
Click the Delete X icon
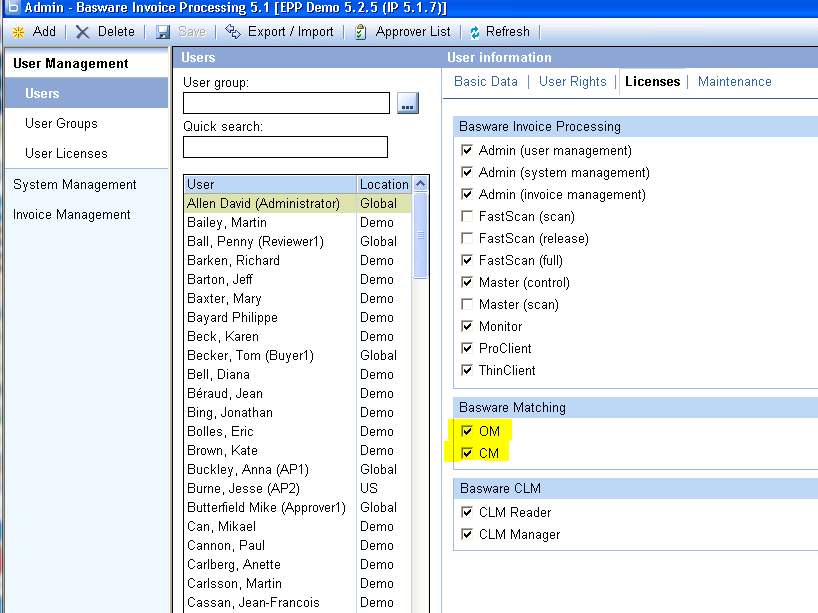point(82,32)
